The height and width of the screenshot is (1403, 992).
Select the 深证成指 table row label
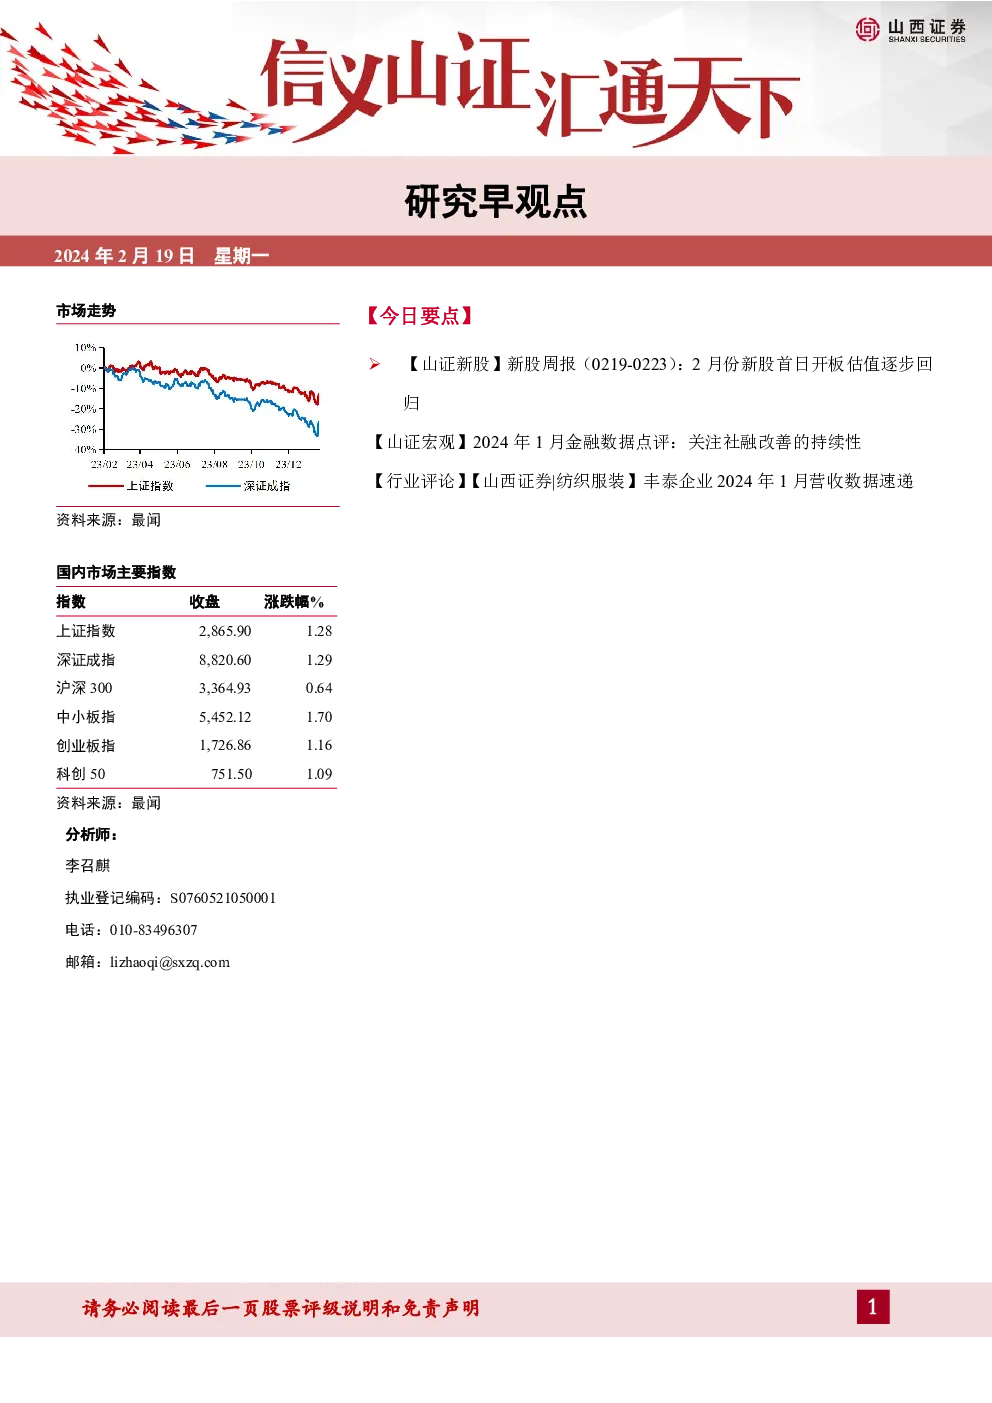coord(86,660)
